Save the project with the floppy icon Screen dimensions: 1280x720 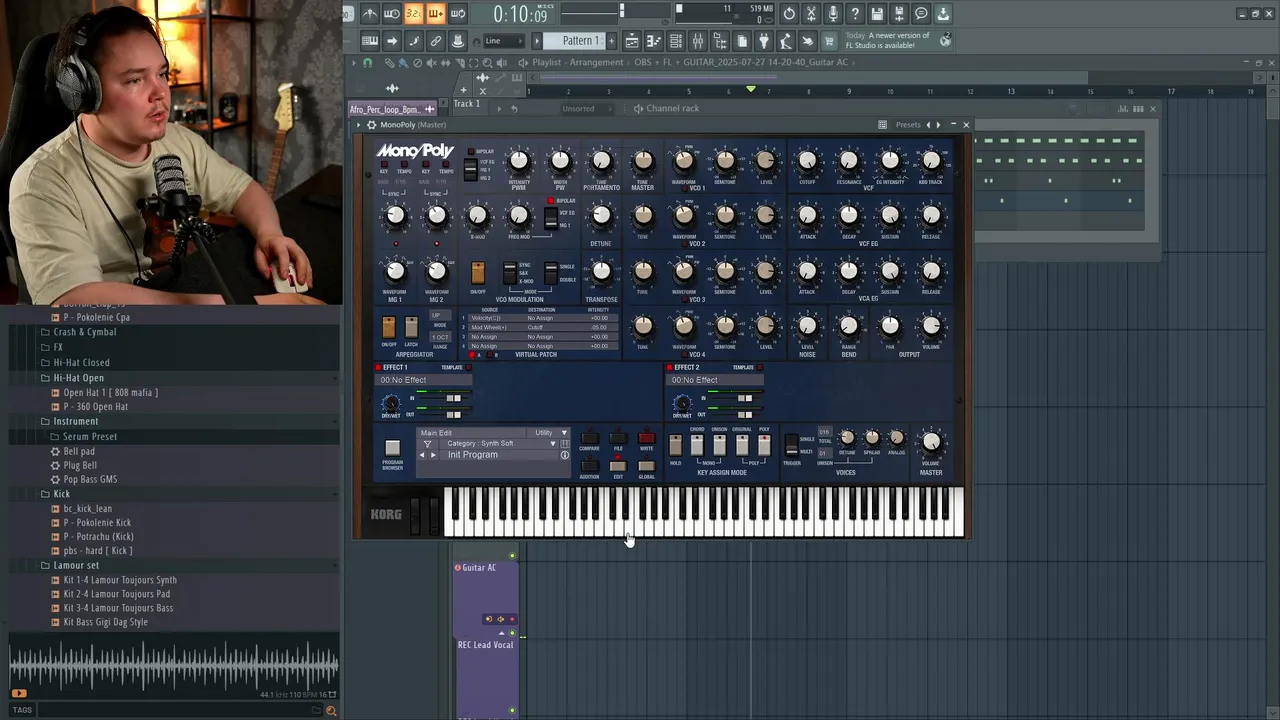[x=876, y=13]
